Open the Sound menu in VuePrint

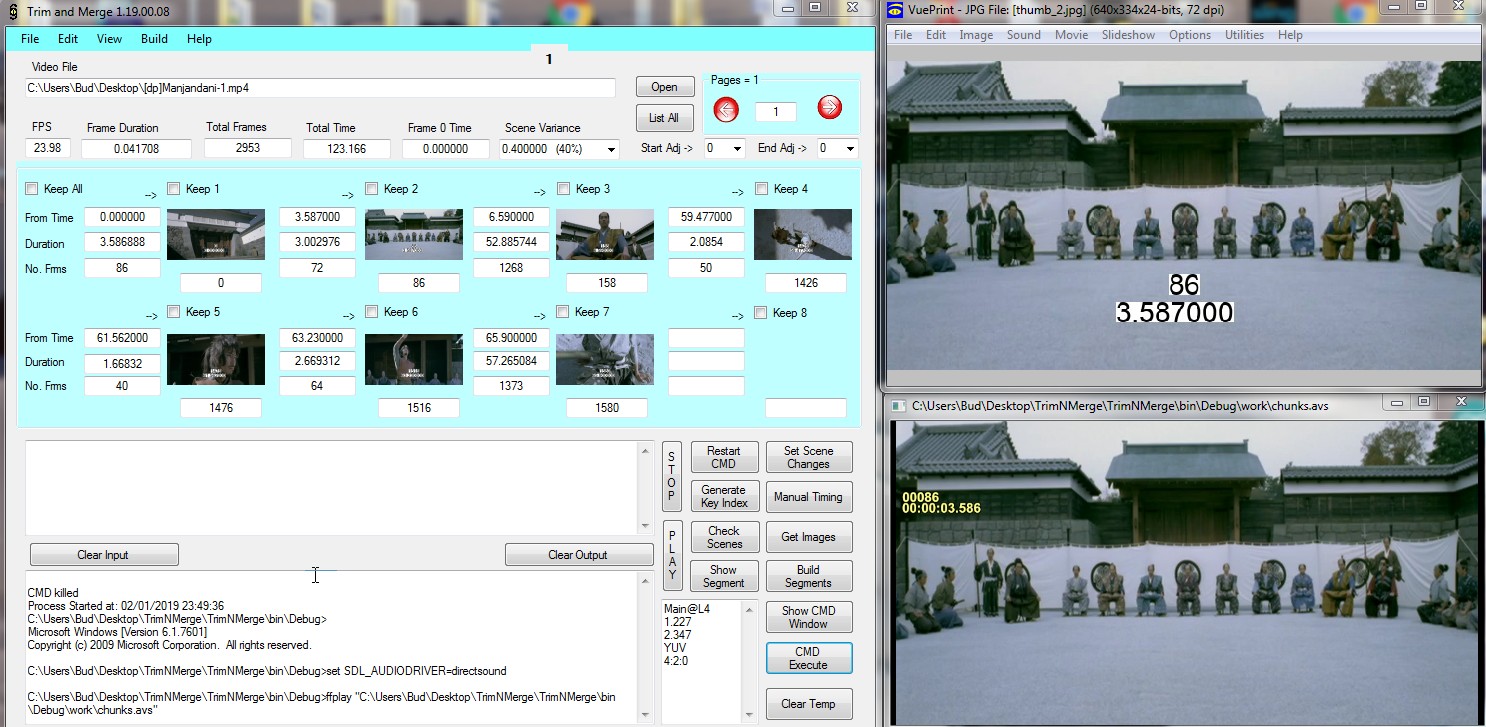[x=1024, y=35]
